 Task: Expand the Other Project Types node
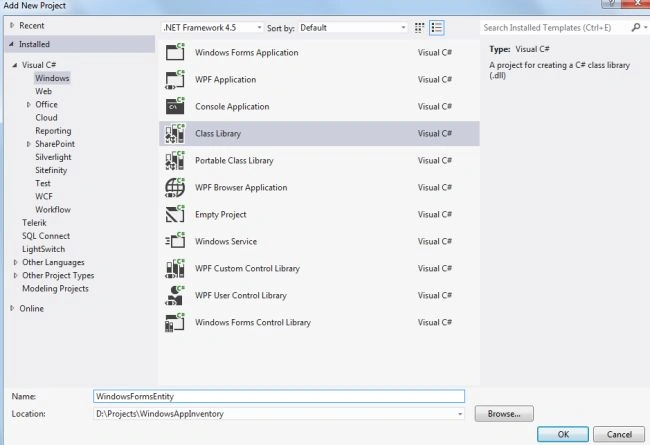16,275
